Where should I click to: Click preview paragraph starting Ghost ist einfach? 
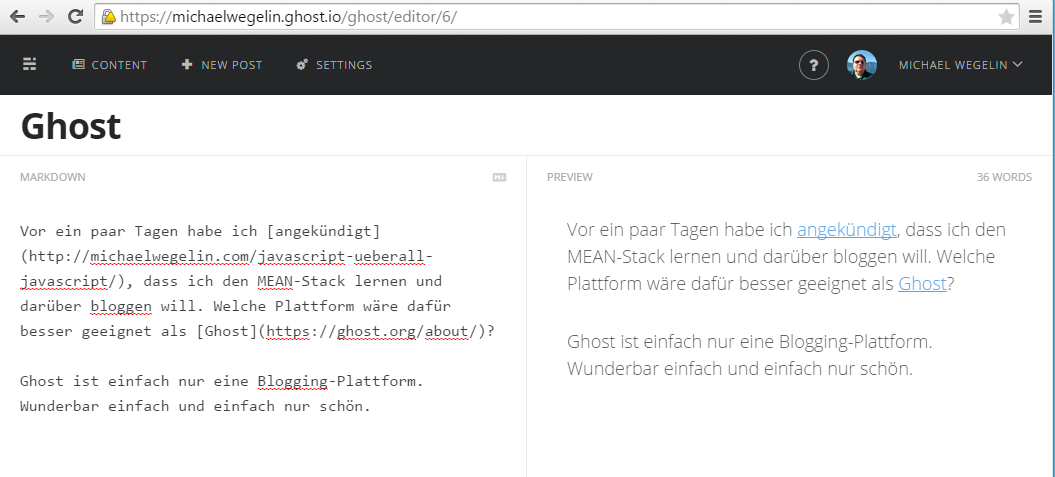[750, 355]
